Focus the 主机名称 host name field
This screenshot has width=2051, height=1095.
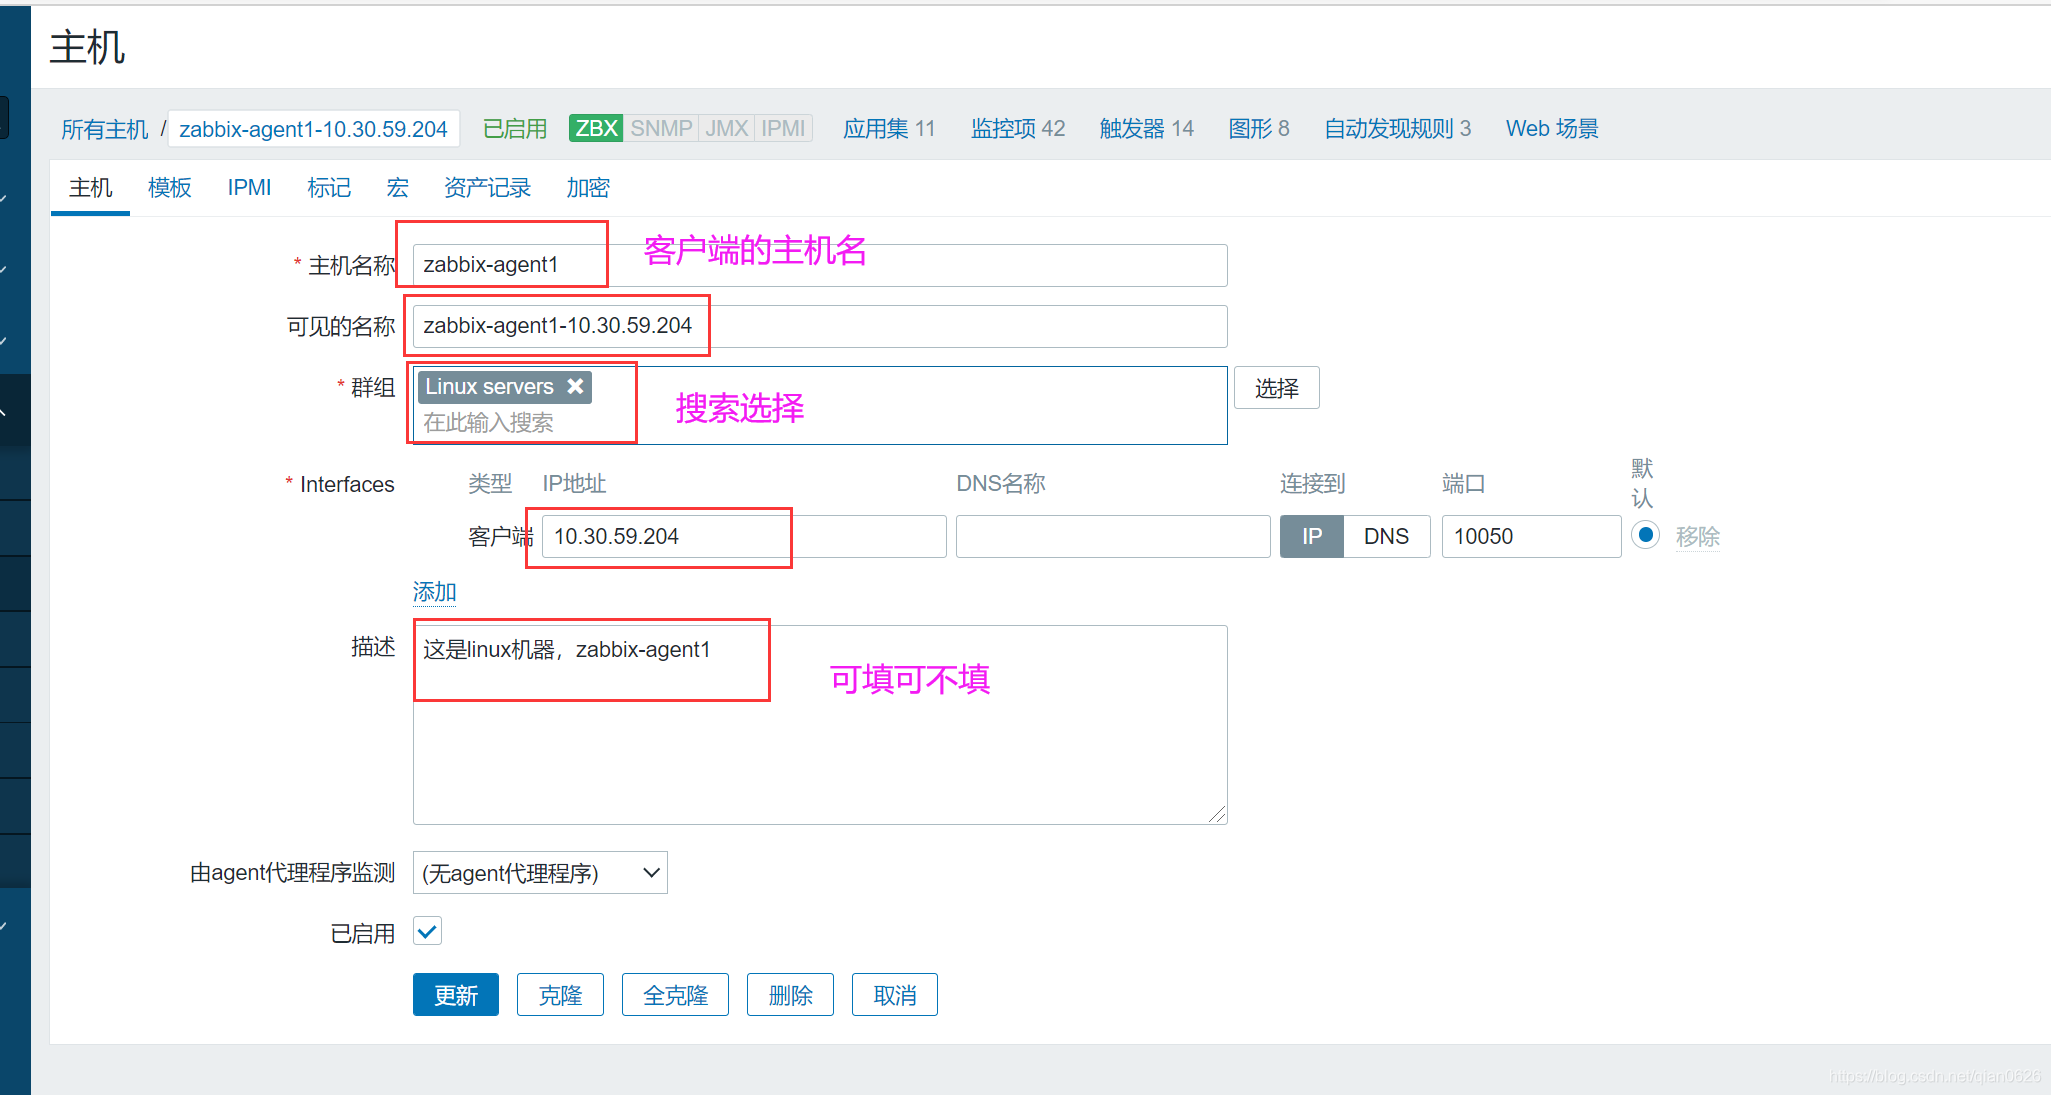point(820,265)
